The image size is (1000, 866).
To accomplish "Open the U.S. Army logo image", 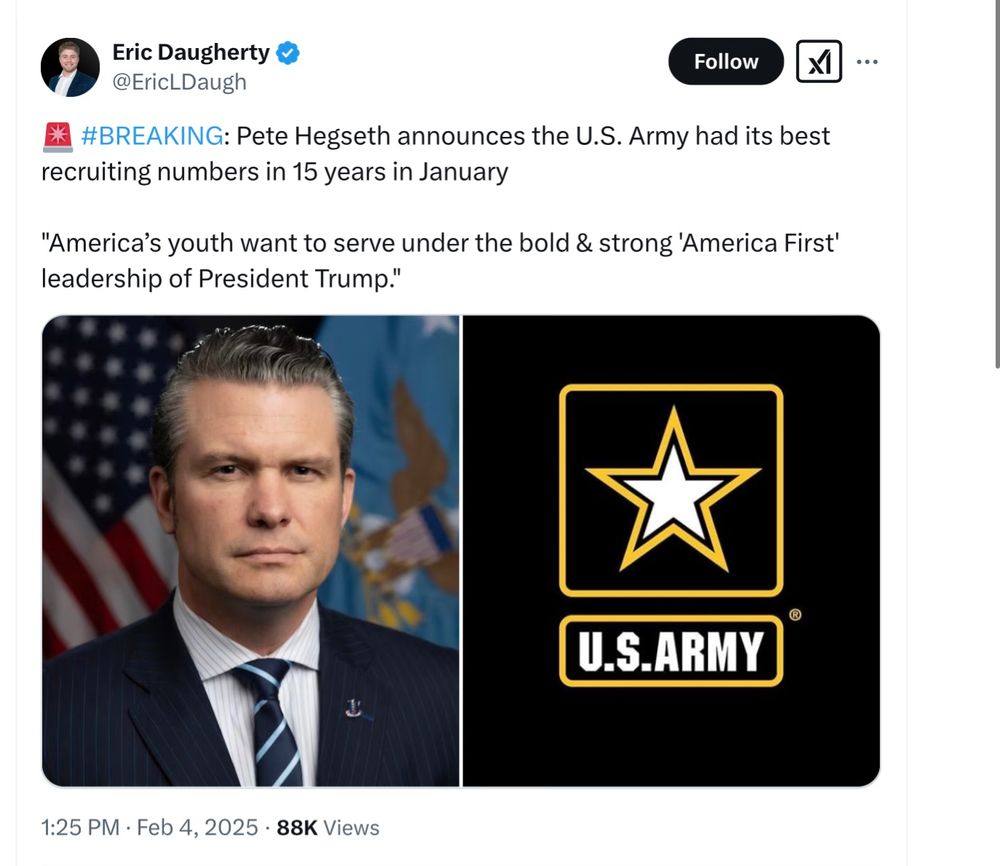I will coord(671,550).
